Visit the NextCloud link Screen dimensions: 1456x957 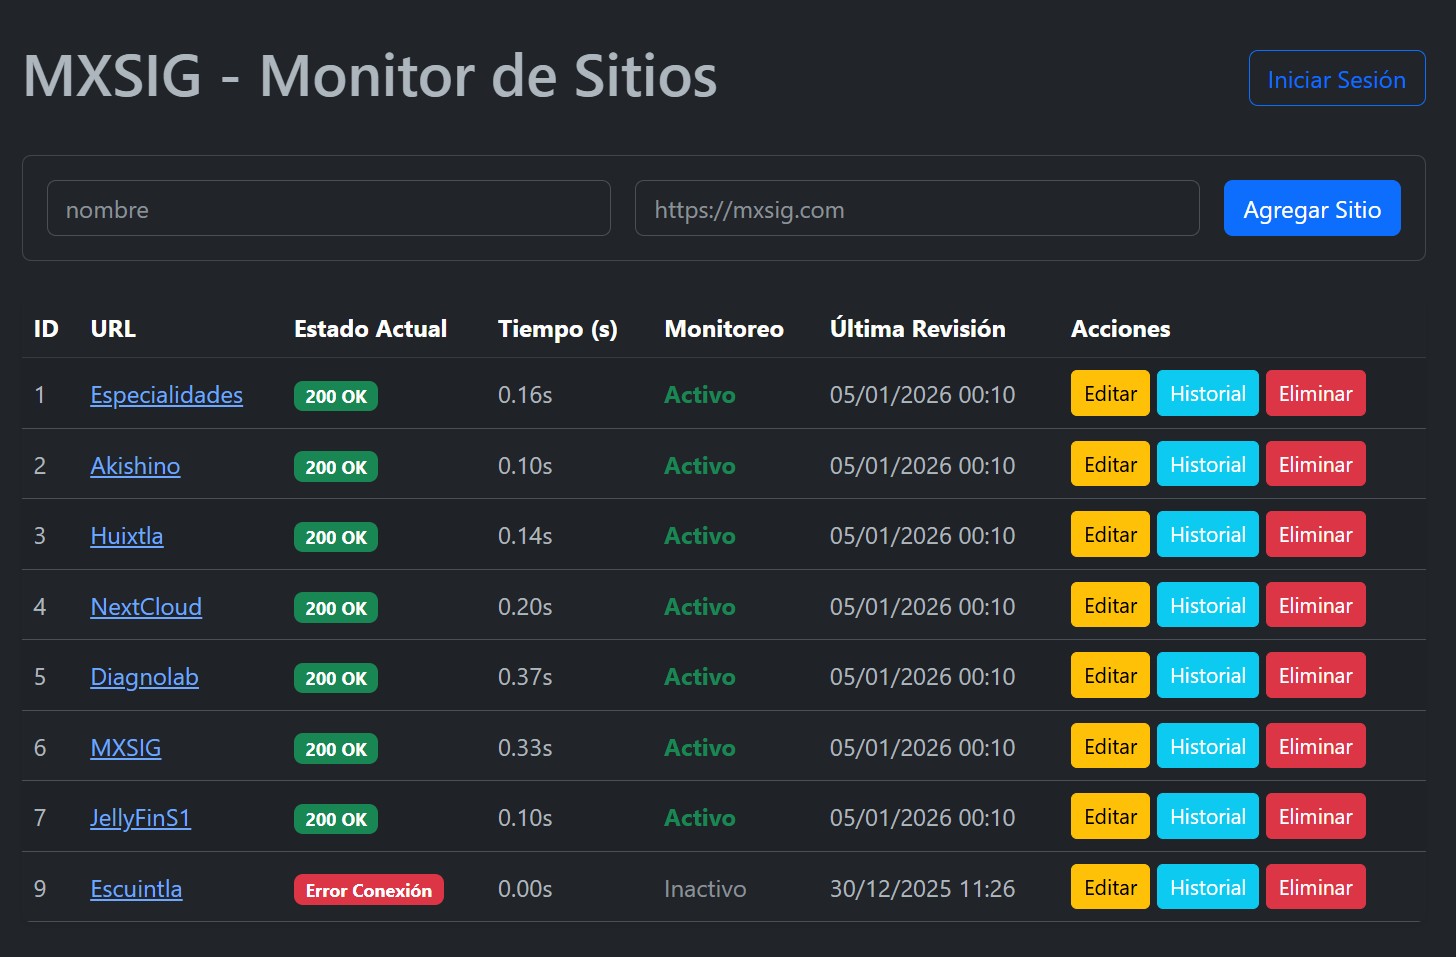(146, 606)
